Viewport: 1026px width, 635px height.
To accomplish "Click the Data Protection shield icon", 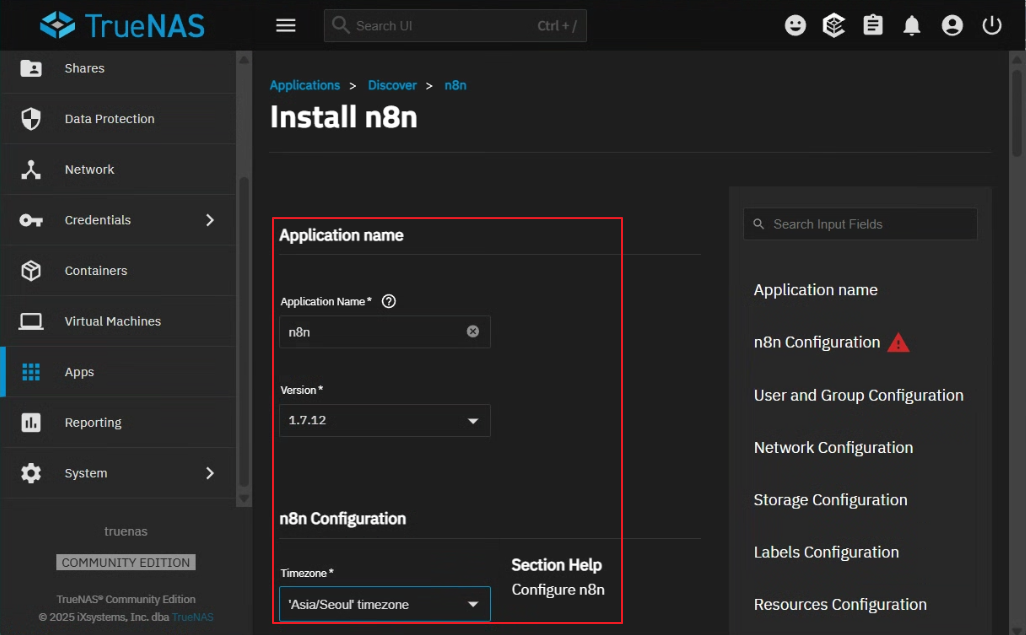I will click(31, 119).
